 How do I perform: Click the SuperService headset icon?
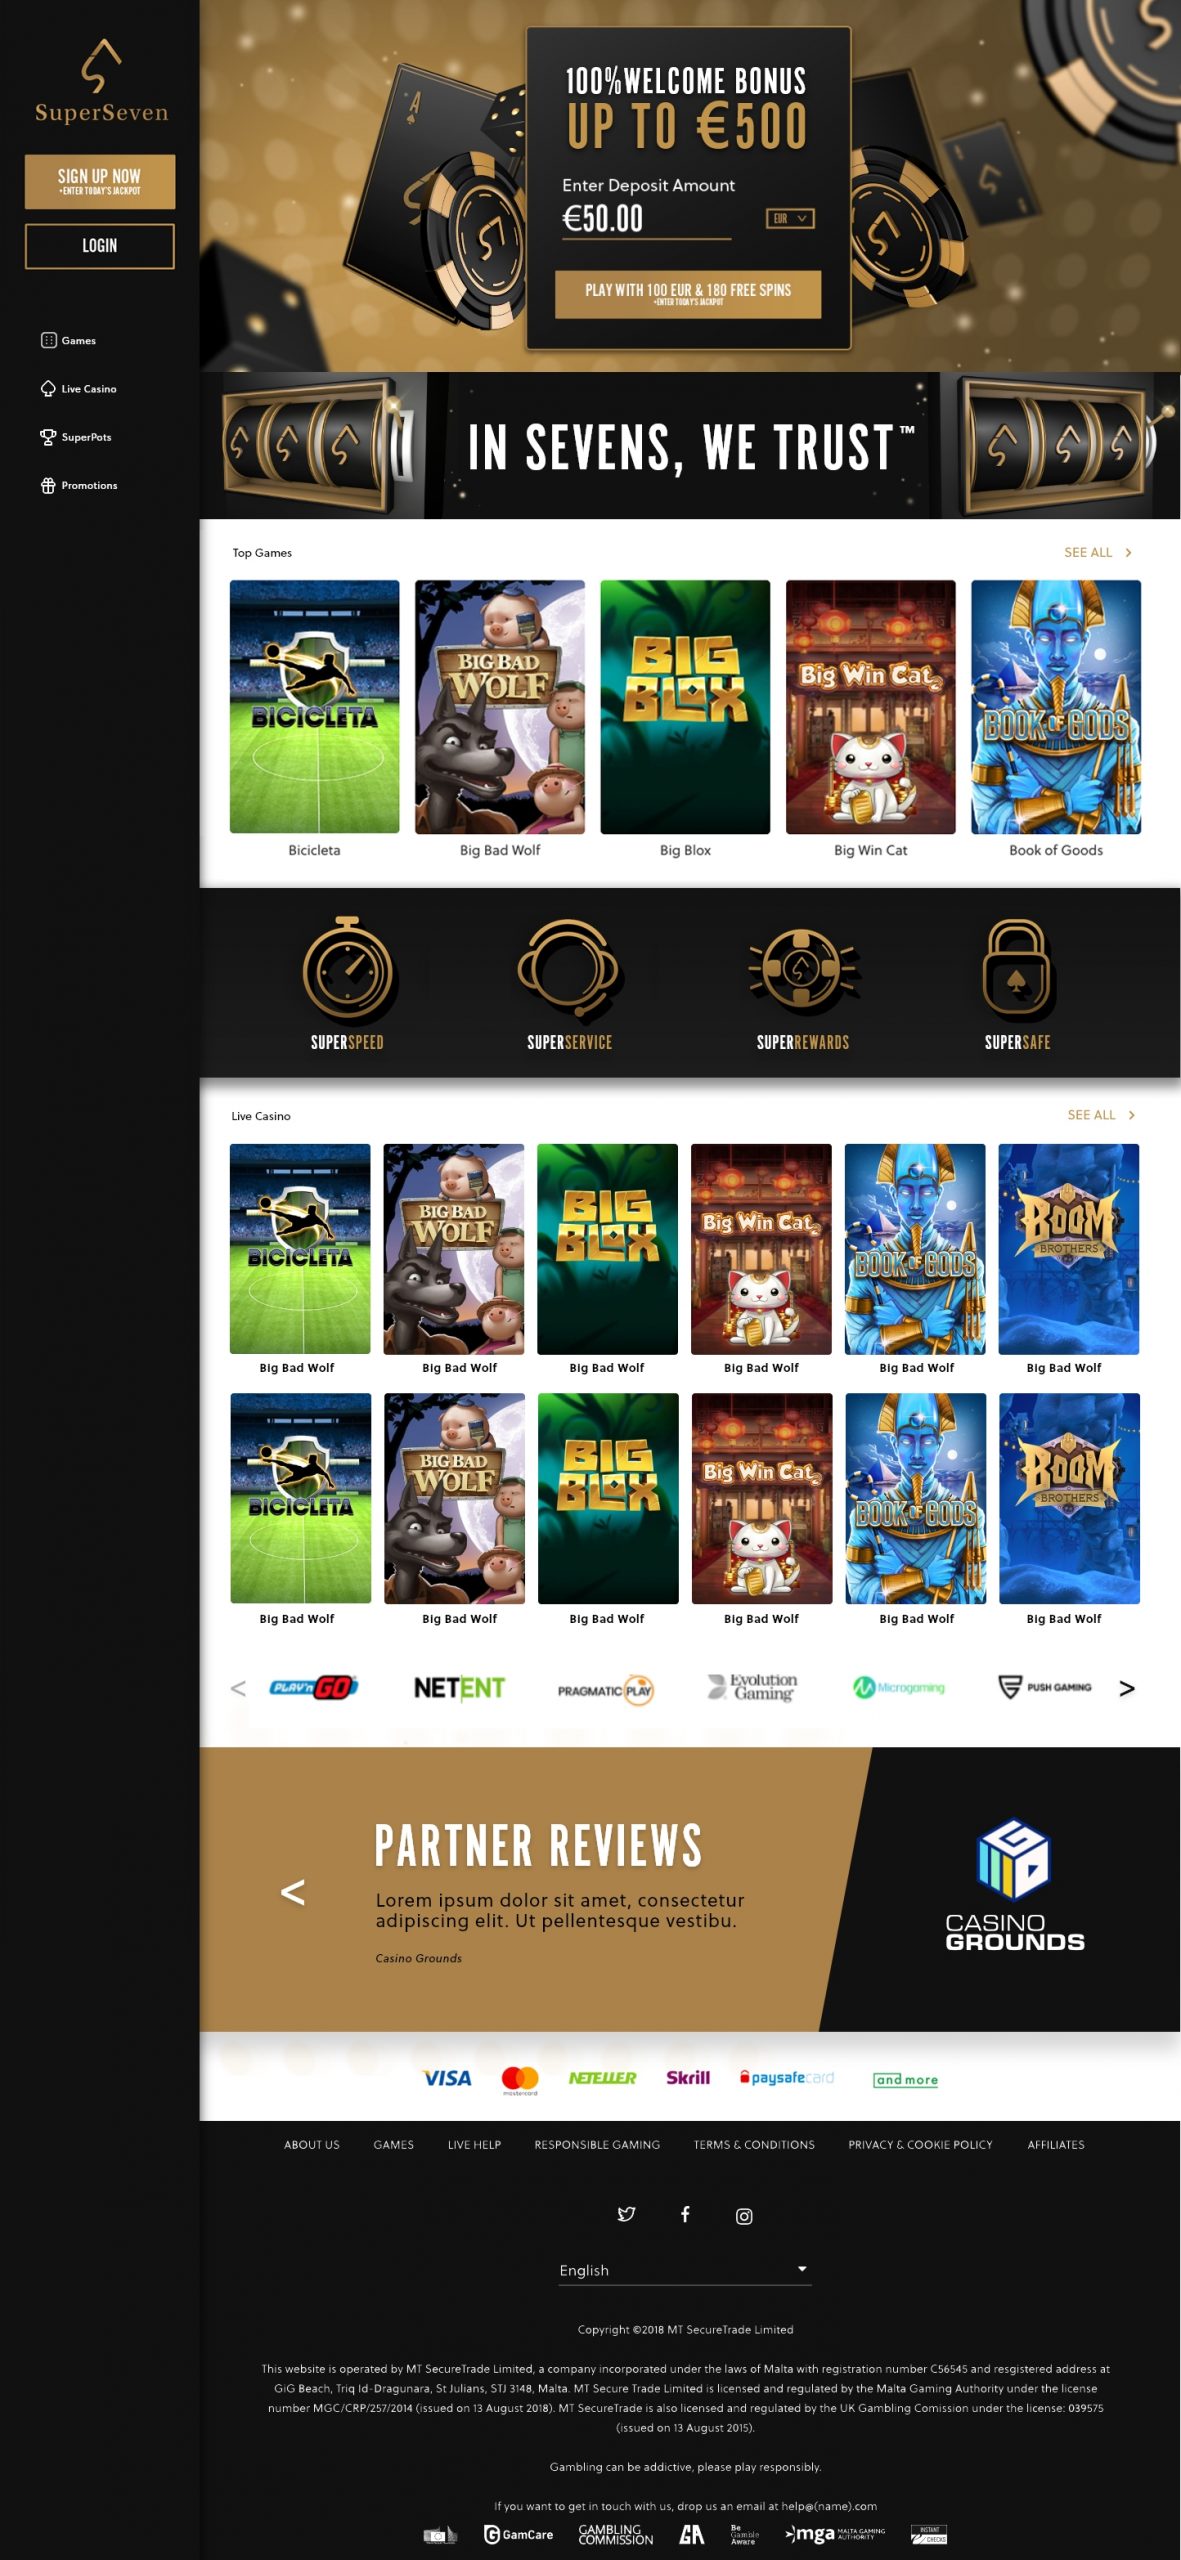pyautogui.click(x=568, y=967)
